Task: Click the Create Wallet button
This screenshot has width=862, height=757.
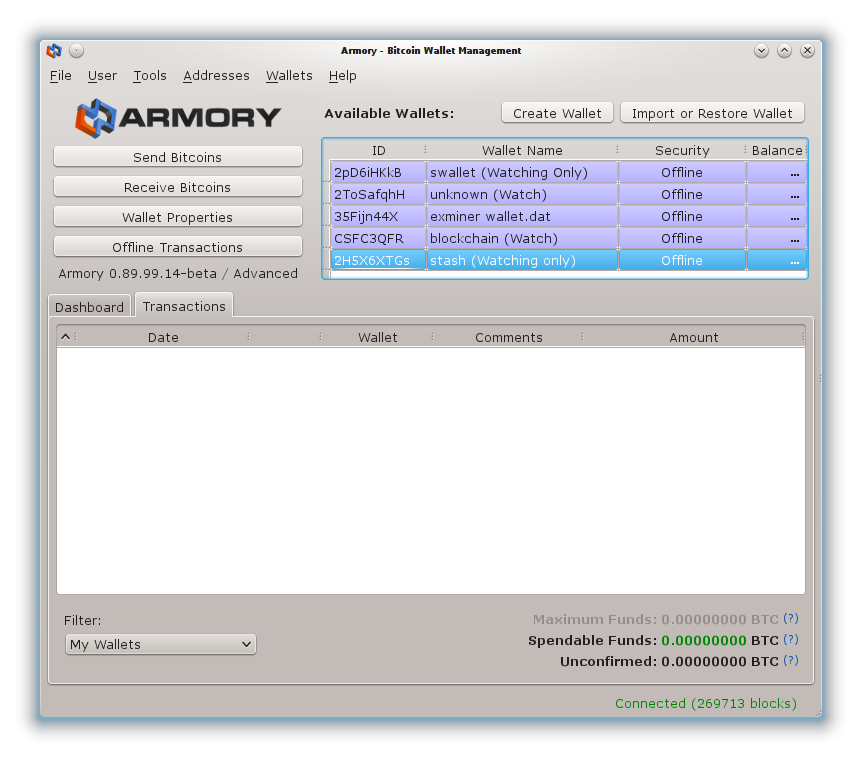Action: [x=557, y=113]
